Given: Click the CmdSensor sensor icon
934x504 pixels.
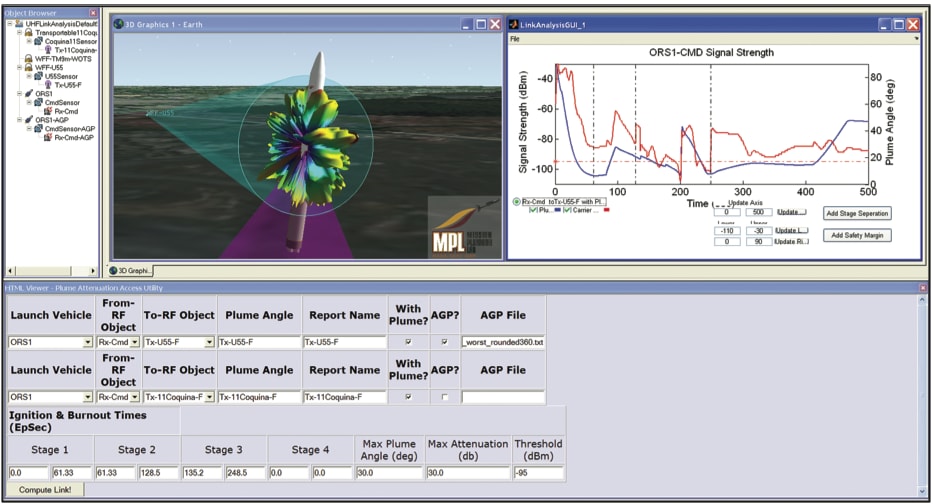Looking at the screenshot, I should coord(39,102).
